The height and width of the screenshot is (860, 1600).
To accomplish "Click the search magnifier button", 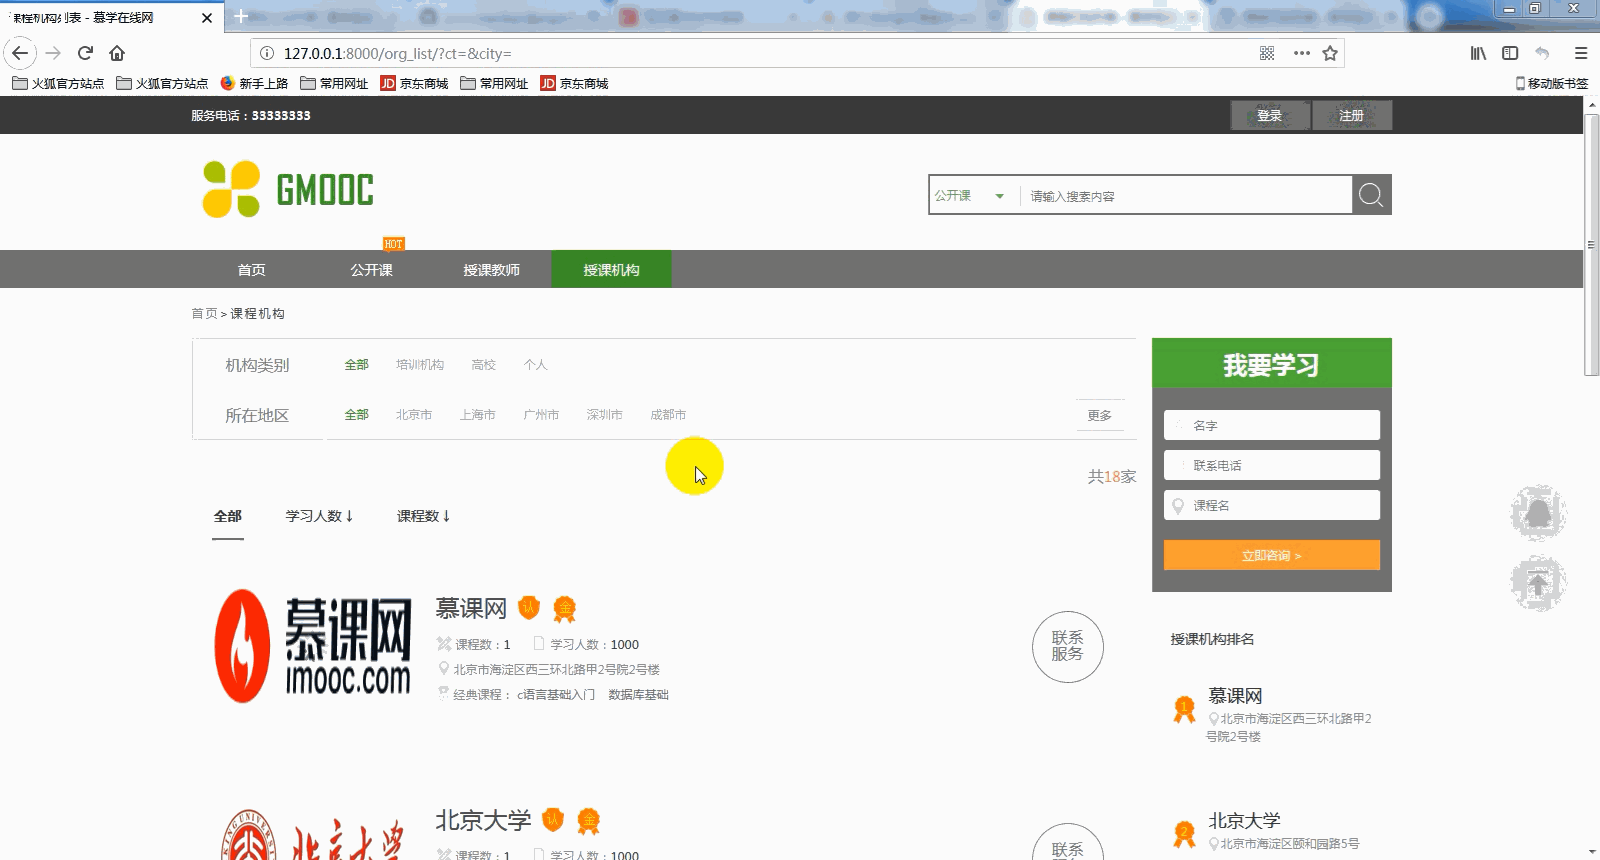I will click(1371, 195).
